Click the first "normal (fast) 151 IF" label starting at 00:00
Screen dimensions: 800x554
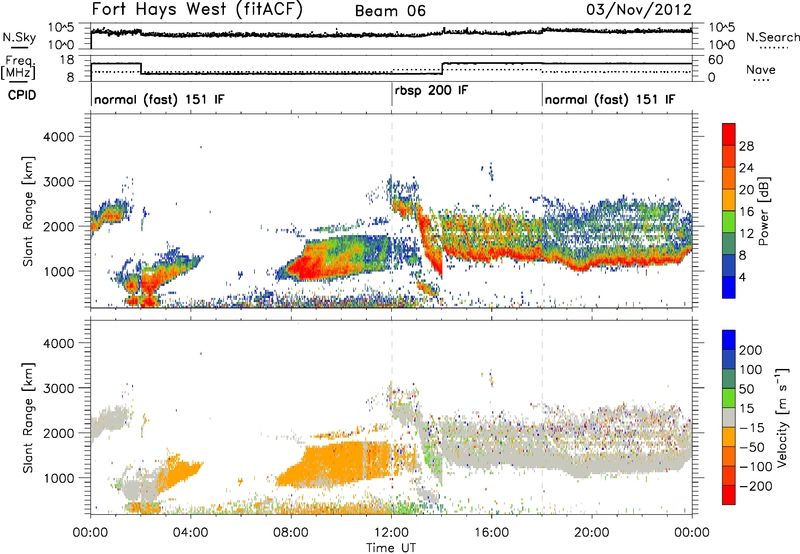point(159,99)
